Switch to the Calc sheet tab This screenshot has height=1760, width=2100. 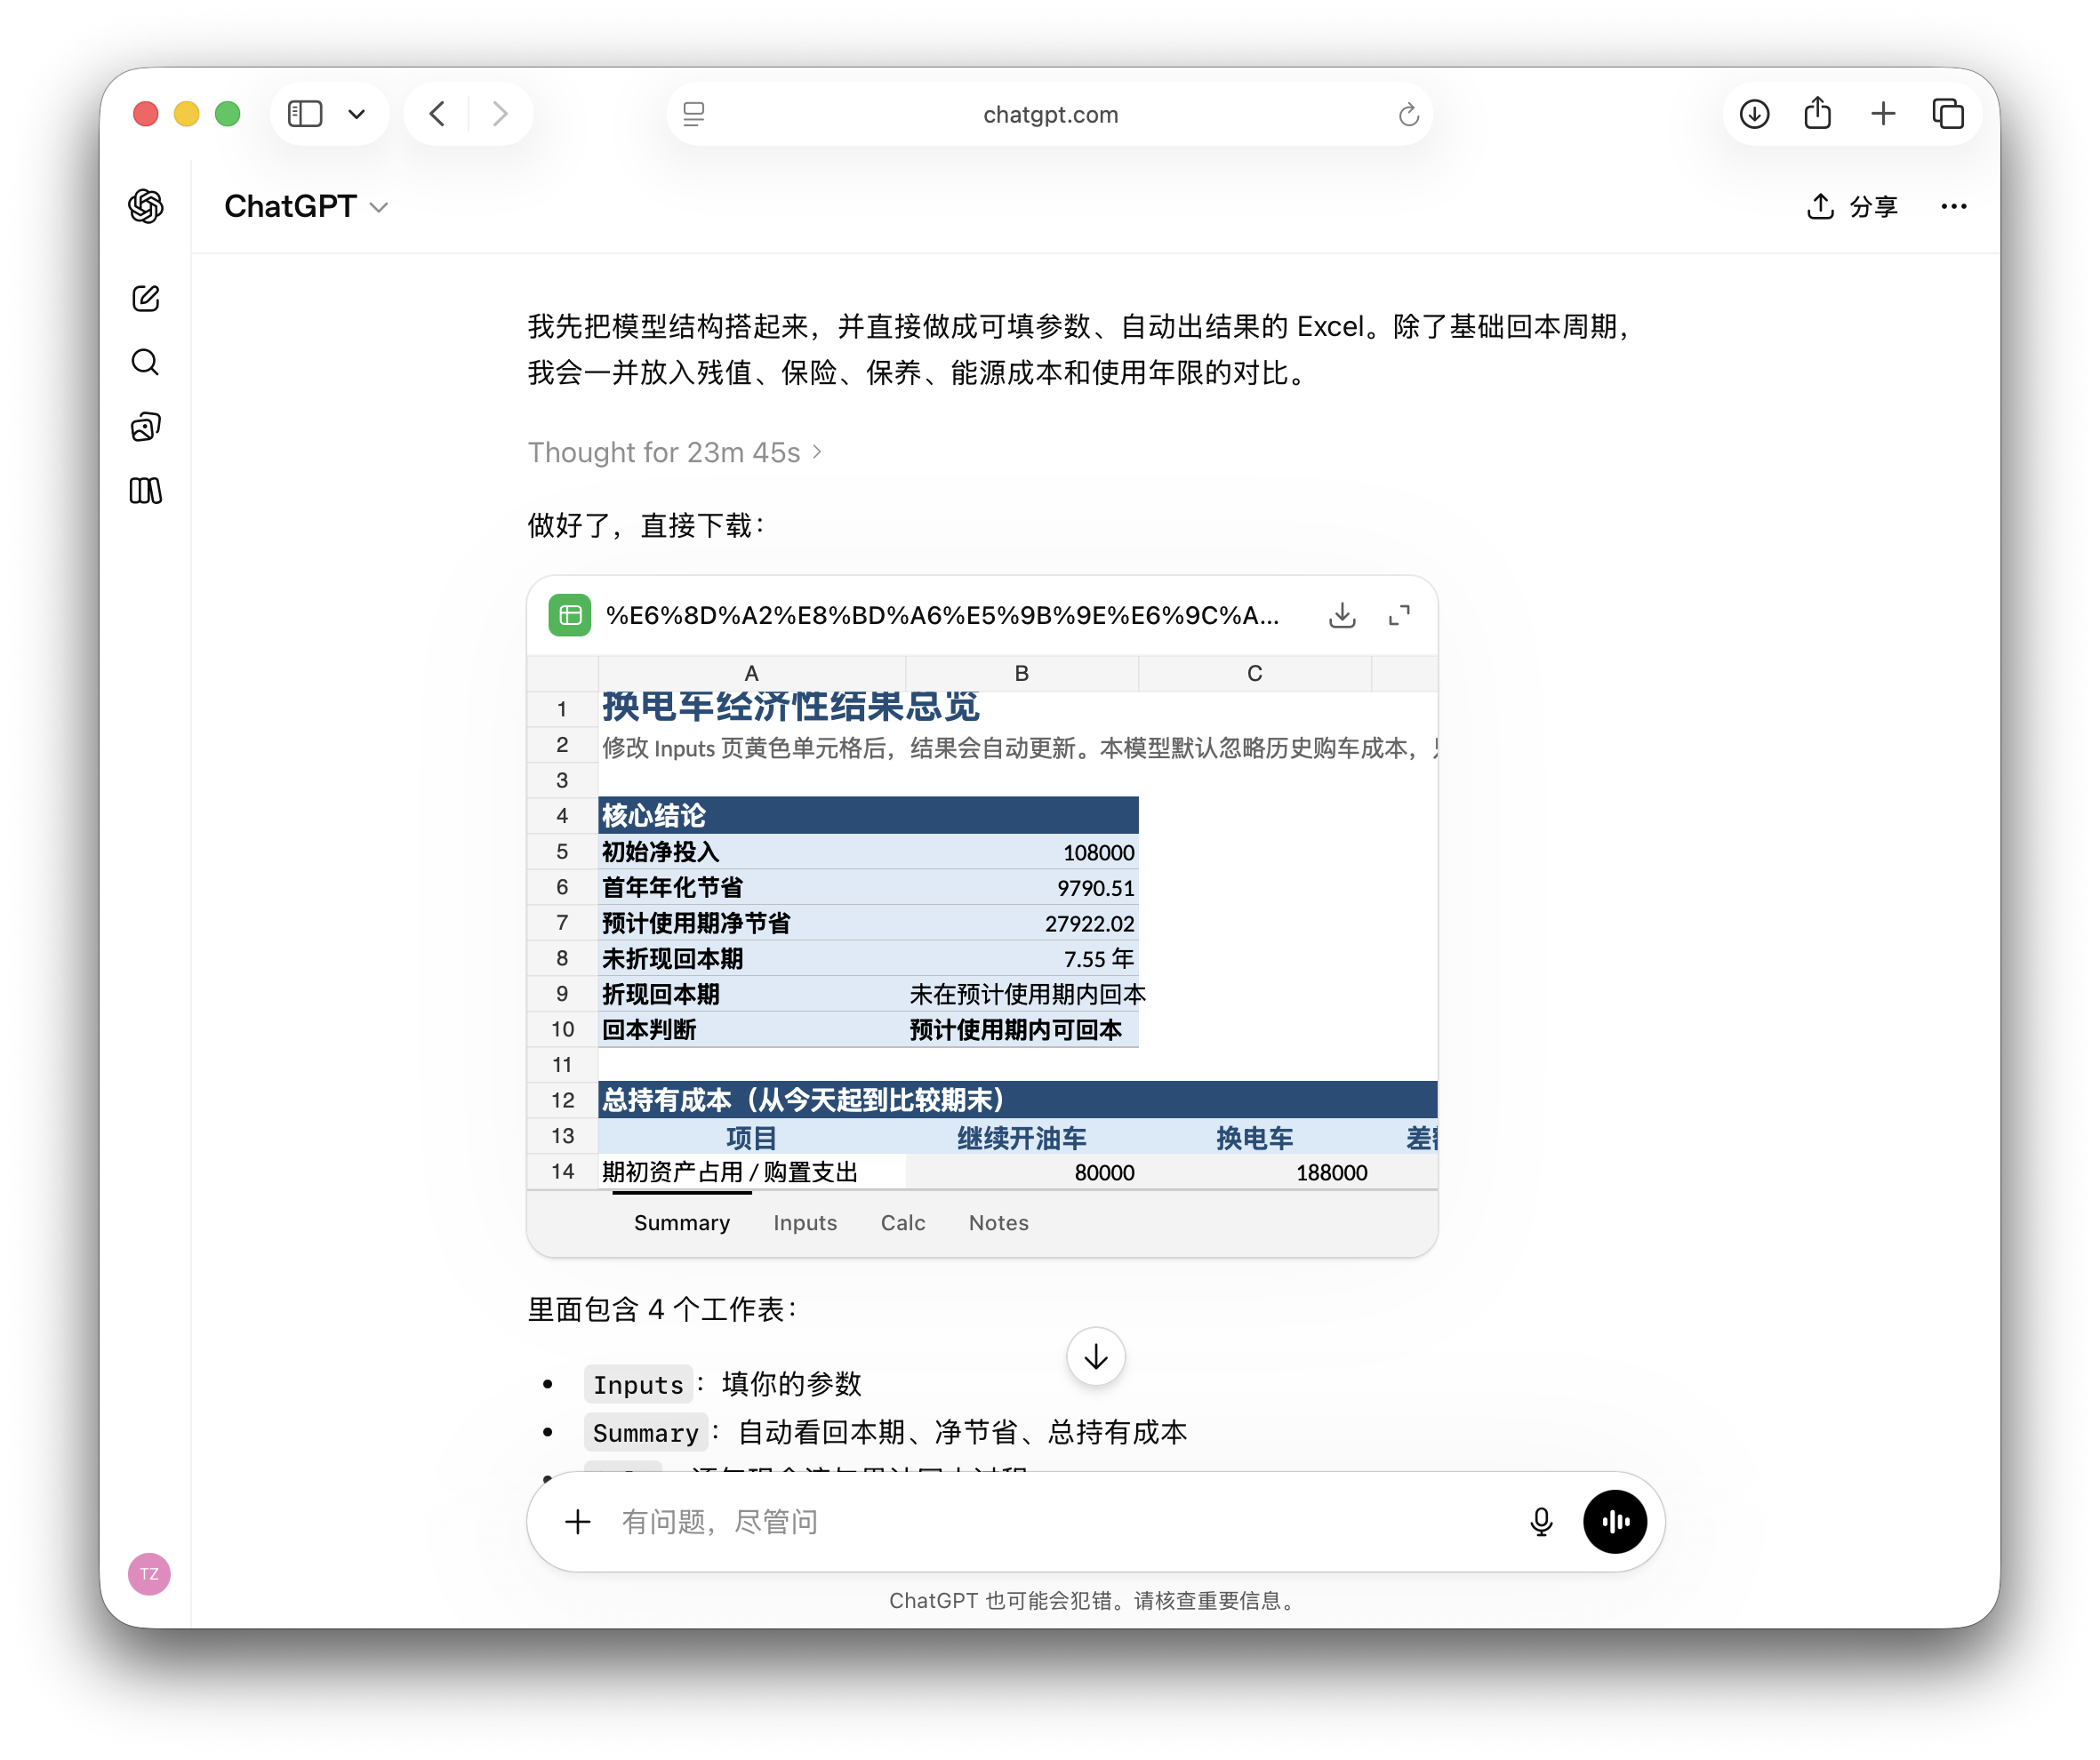pos(902,1222)
